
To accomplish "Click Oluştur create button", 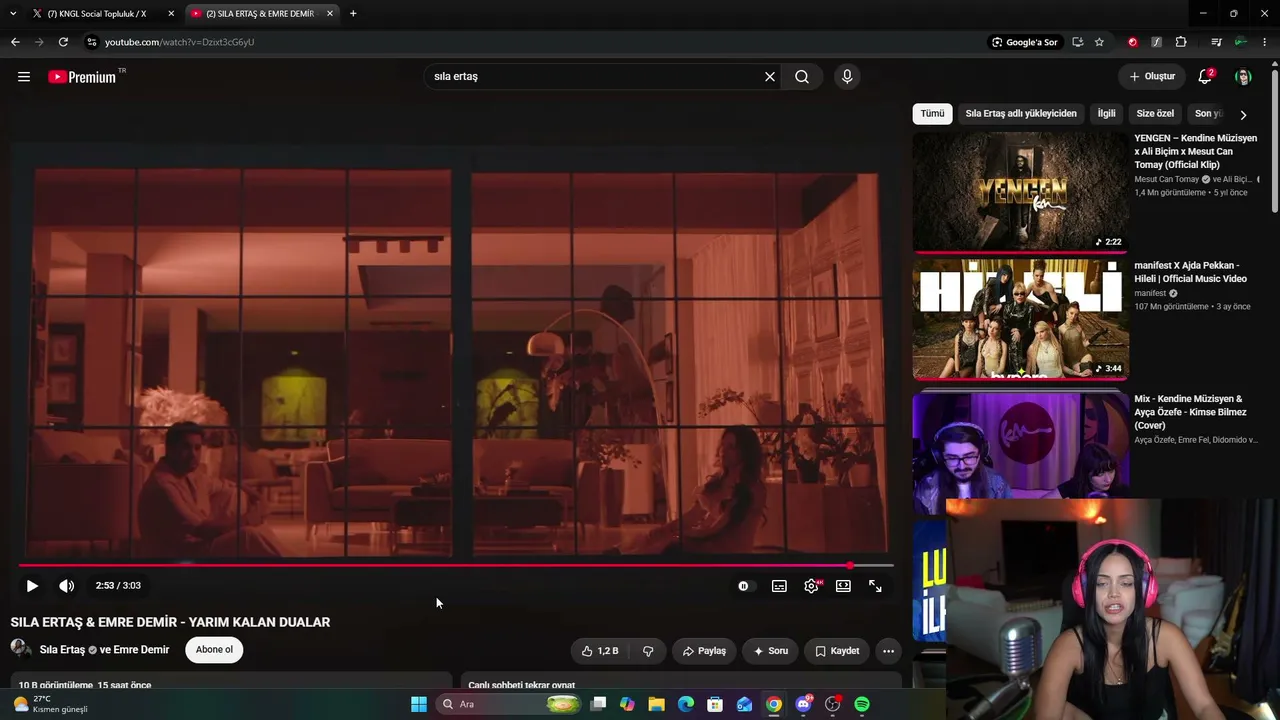I will point(1152,77).
